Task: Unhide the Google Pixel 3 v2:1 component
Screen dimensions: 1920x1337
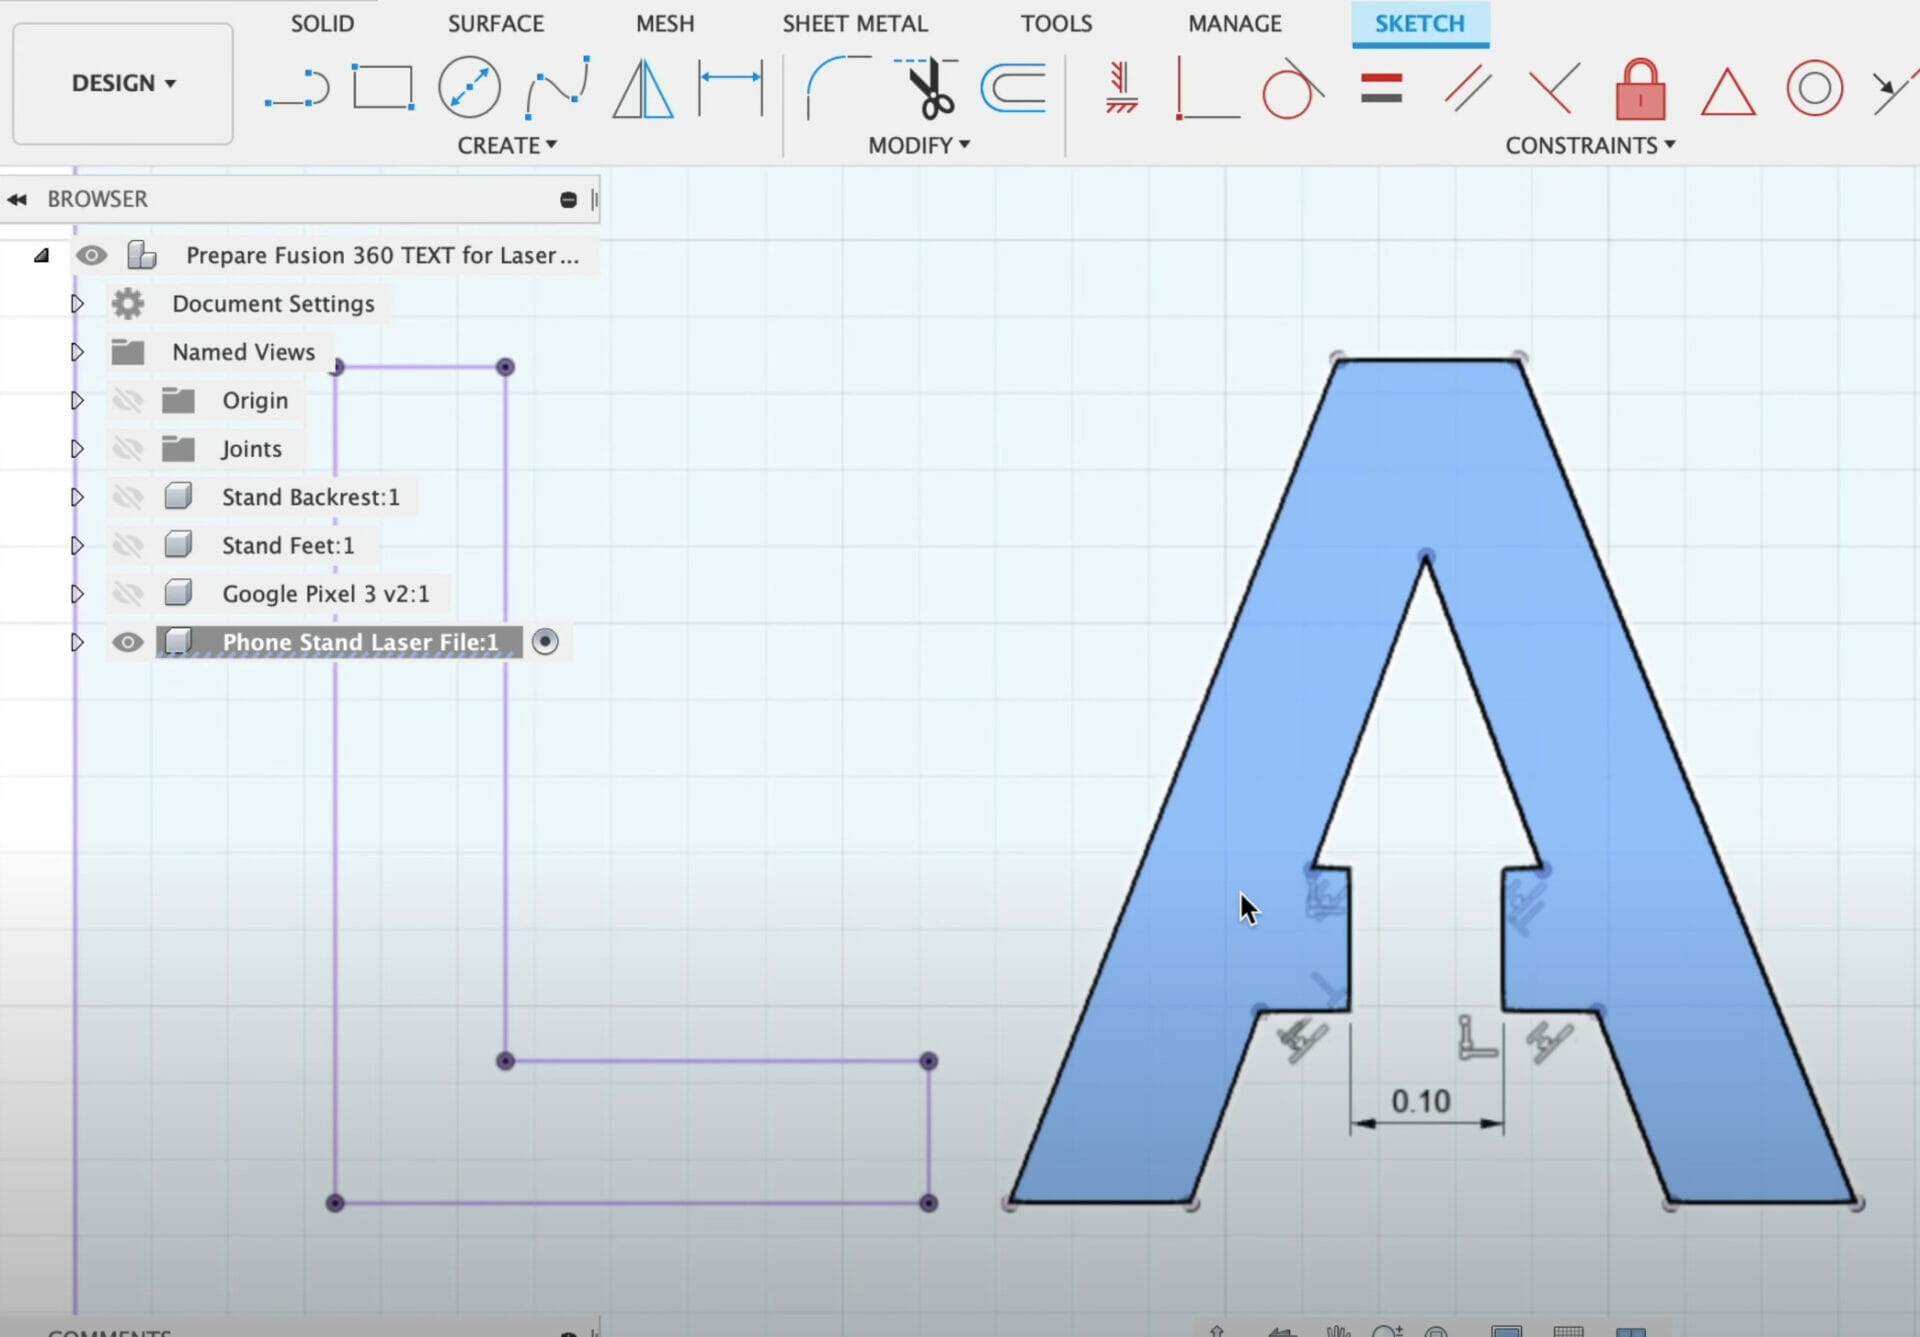Action: tap(129, 593)
